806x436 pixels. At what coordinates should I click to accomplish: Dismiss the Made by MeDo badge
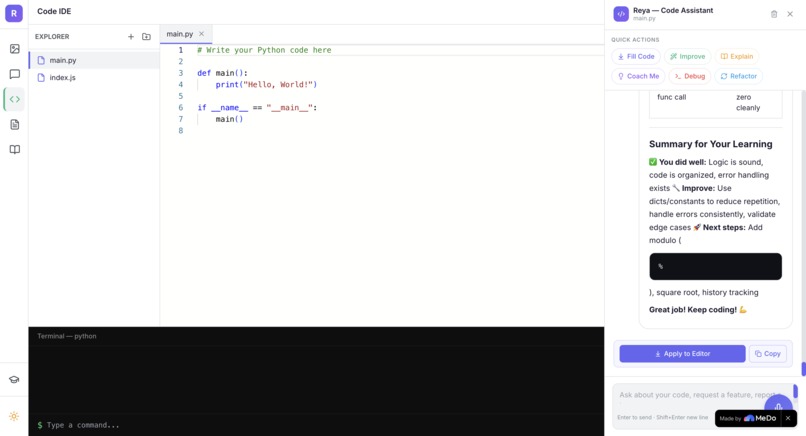788,419
